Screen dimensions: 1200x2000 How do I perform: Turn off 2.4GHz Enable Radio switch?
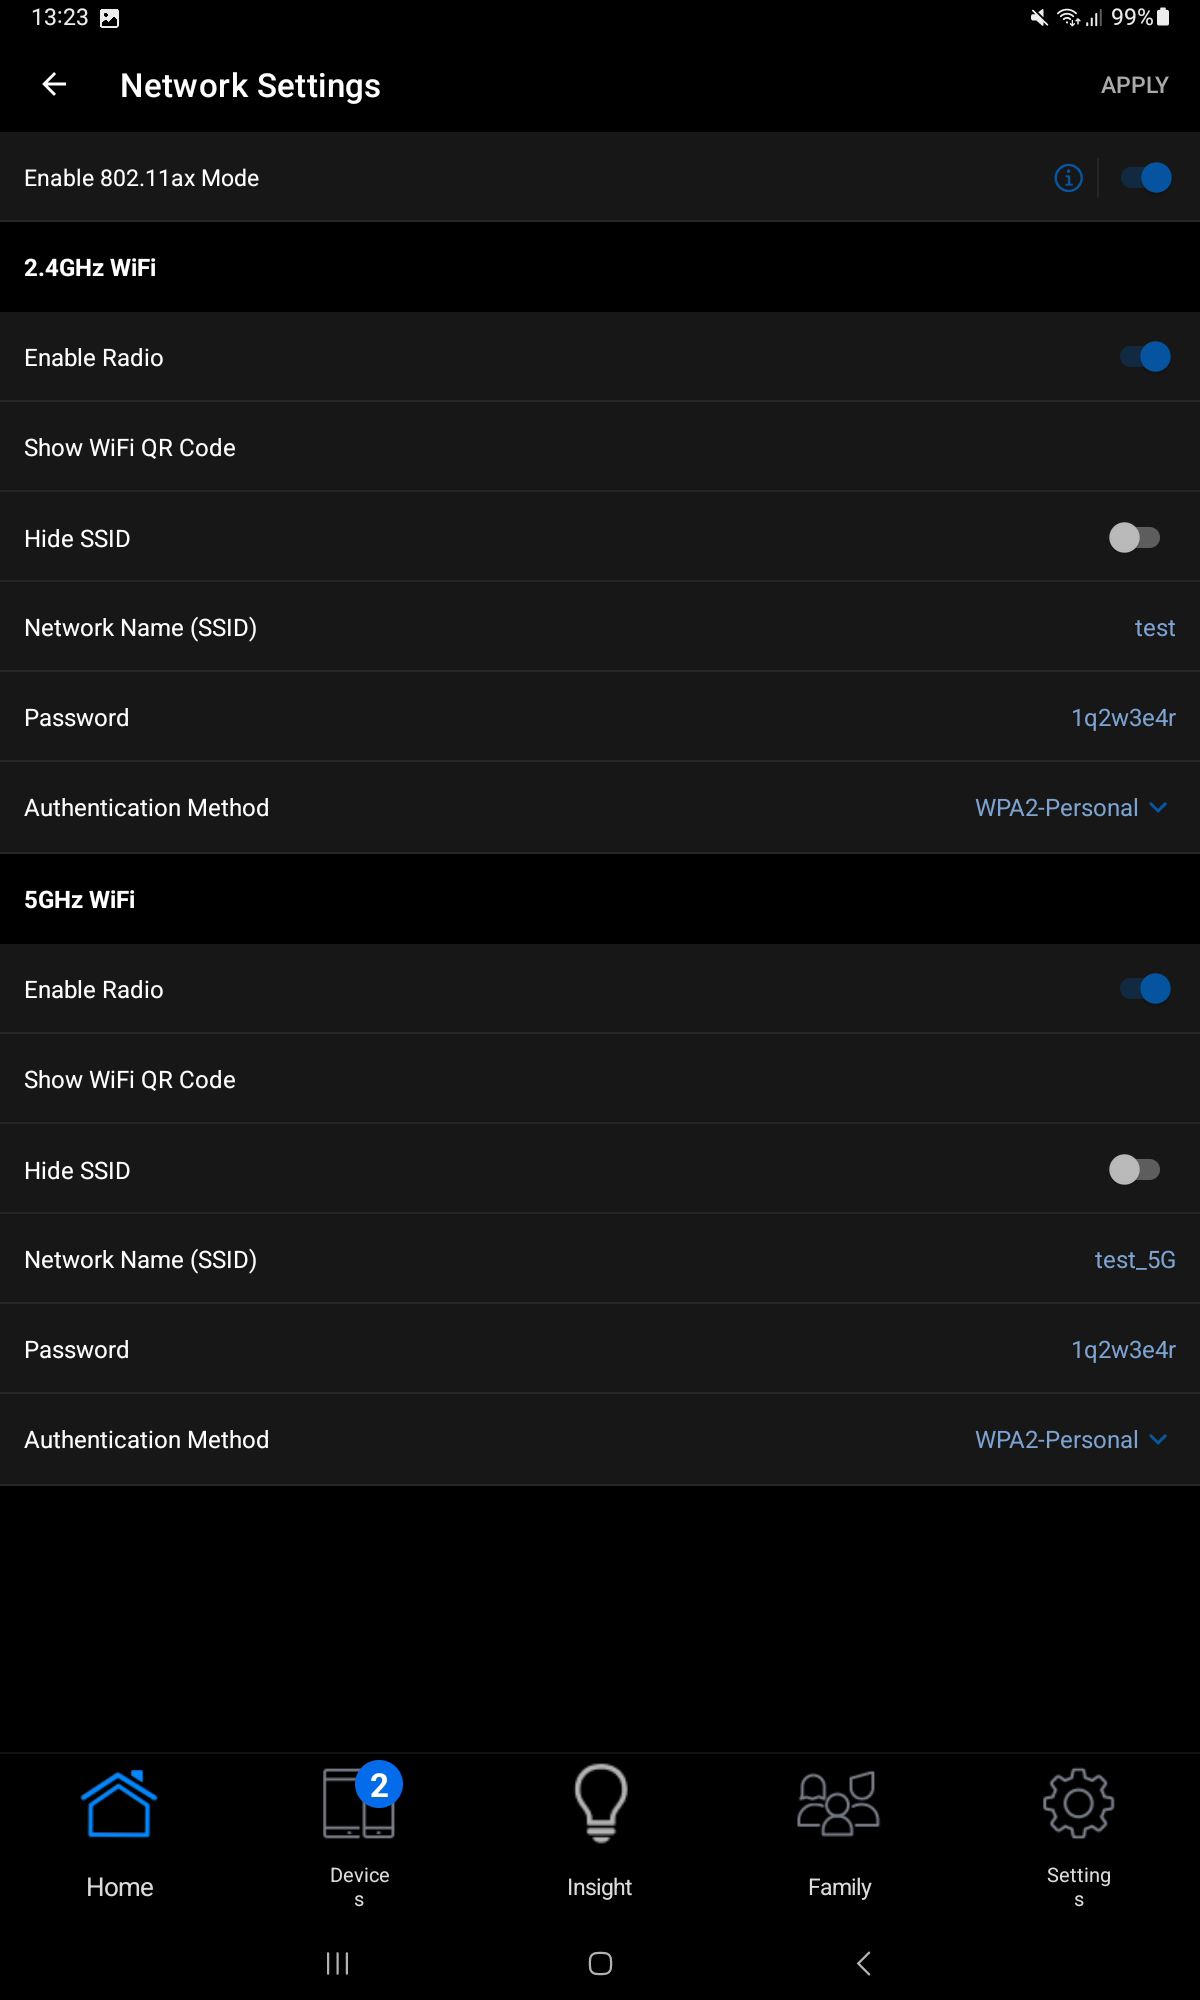[1145, 357]
